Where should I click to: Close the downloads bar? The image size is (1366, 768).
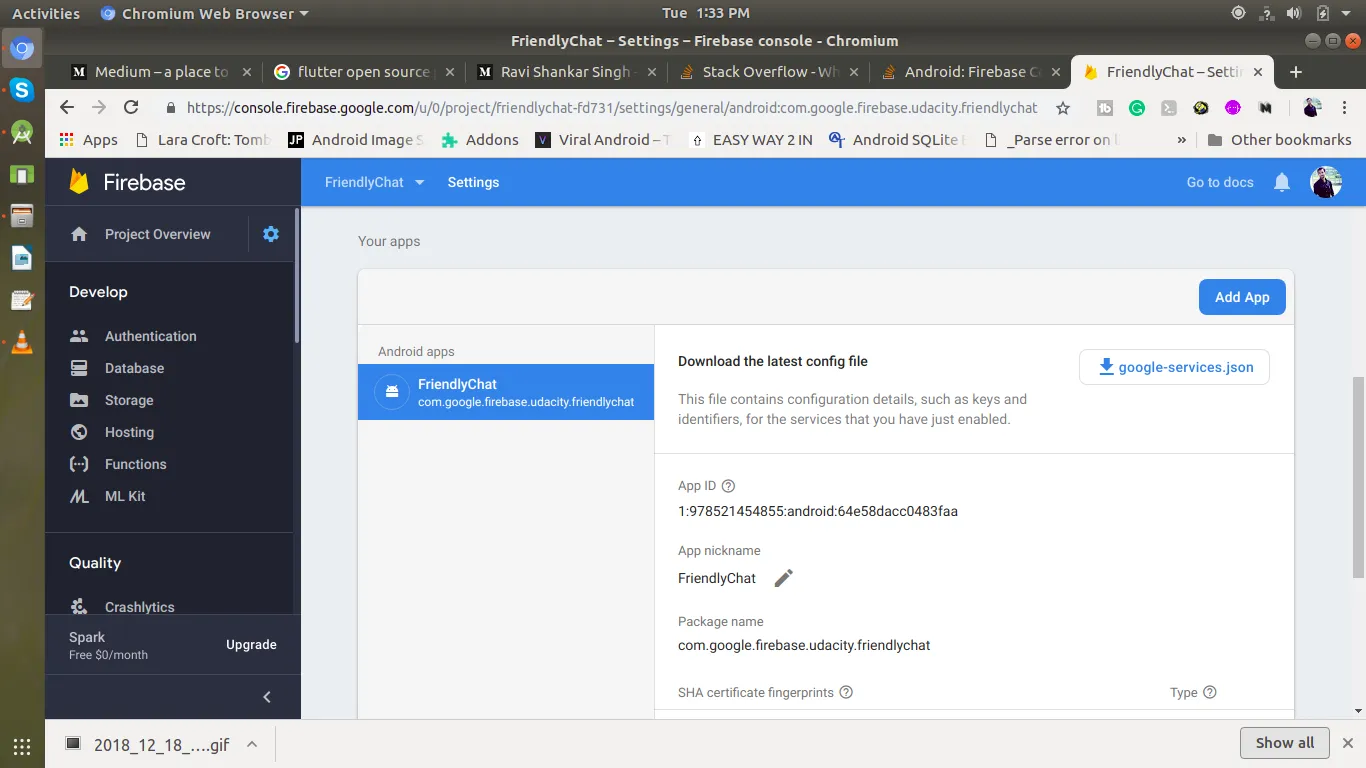1349,743
